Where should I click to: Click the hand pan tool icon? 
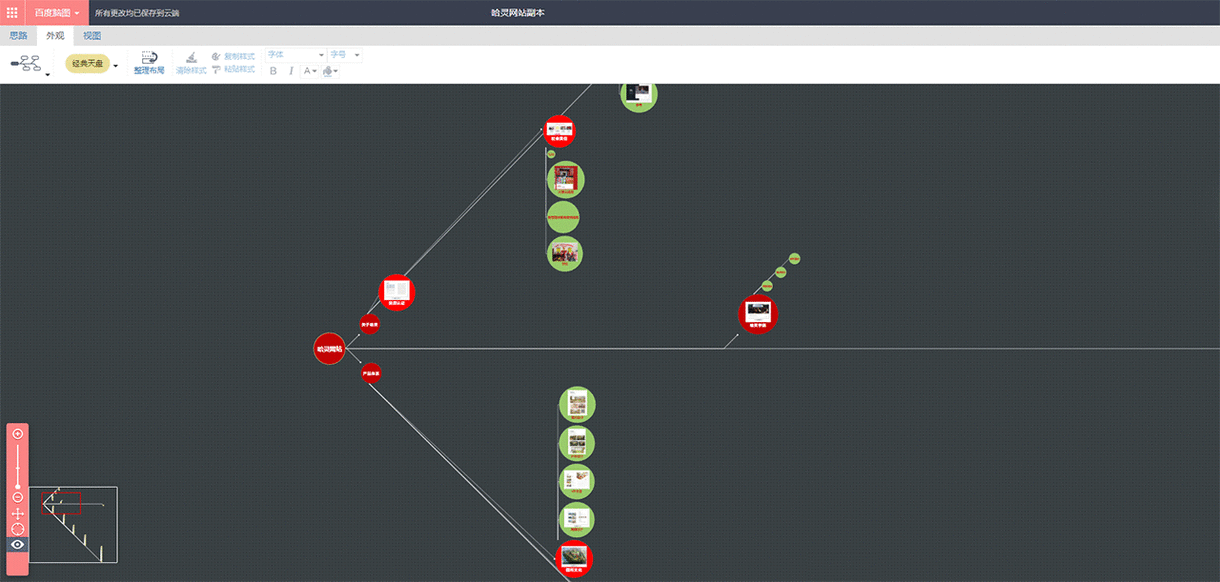pos(17,513)
